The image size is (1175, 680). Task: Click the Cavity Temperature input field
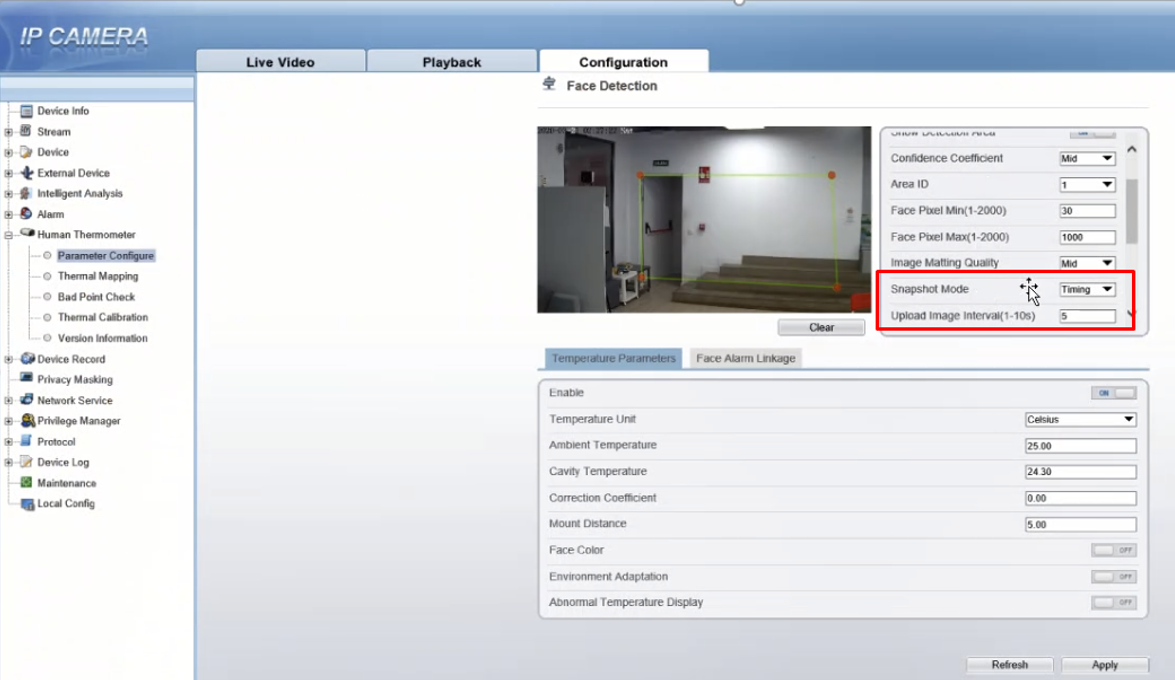point(1080,472)
